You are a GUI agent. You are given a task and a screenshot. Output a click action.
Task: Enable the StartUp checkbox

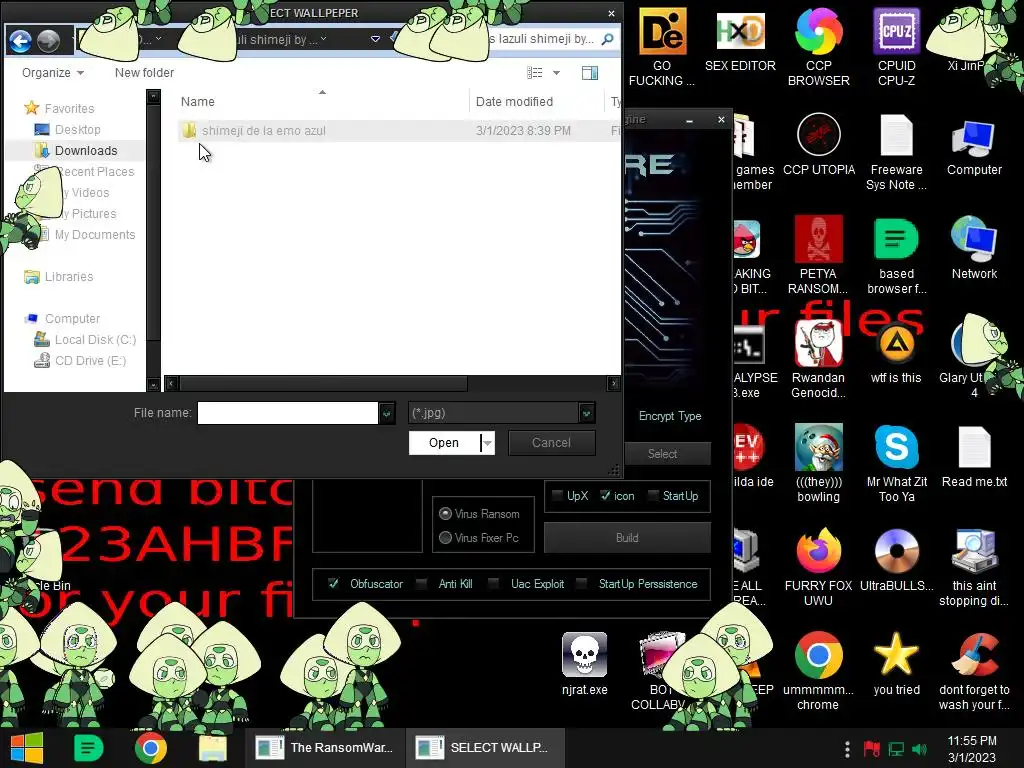point(653,496)
